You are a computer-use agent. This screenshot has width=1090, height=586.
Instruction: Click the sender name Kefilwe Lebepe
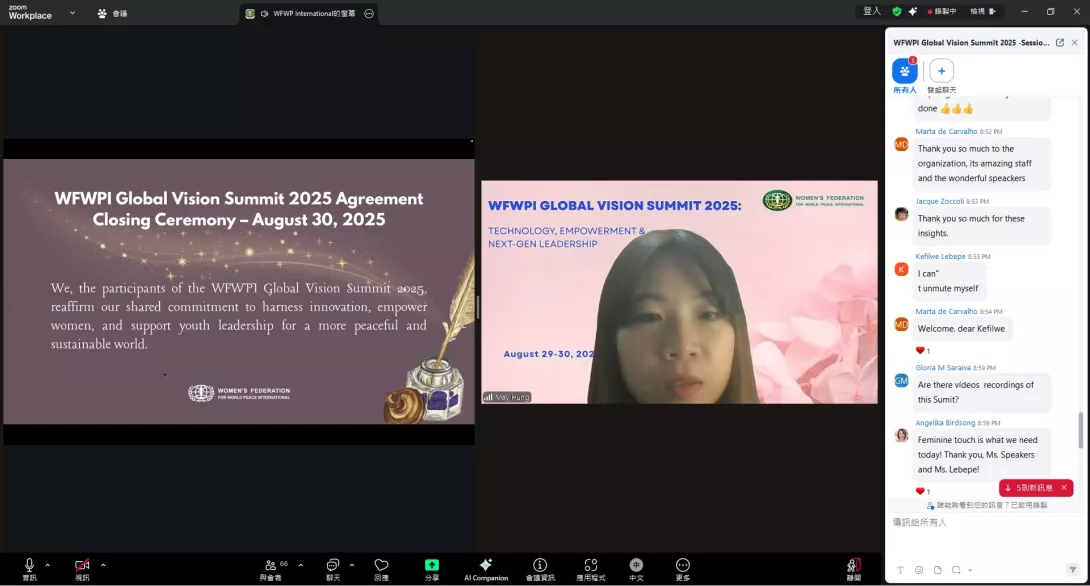coord(940,256)
